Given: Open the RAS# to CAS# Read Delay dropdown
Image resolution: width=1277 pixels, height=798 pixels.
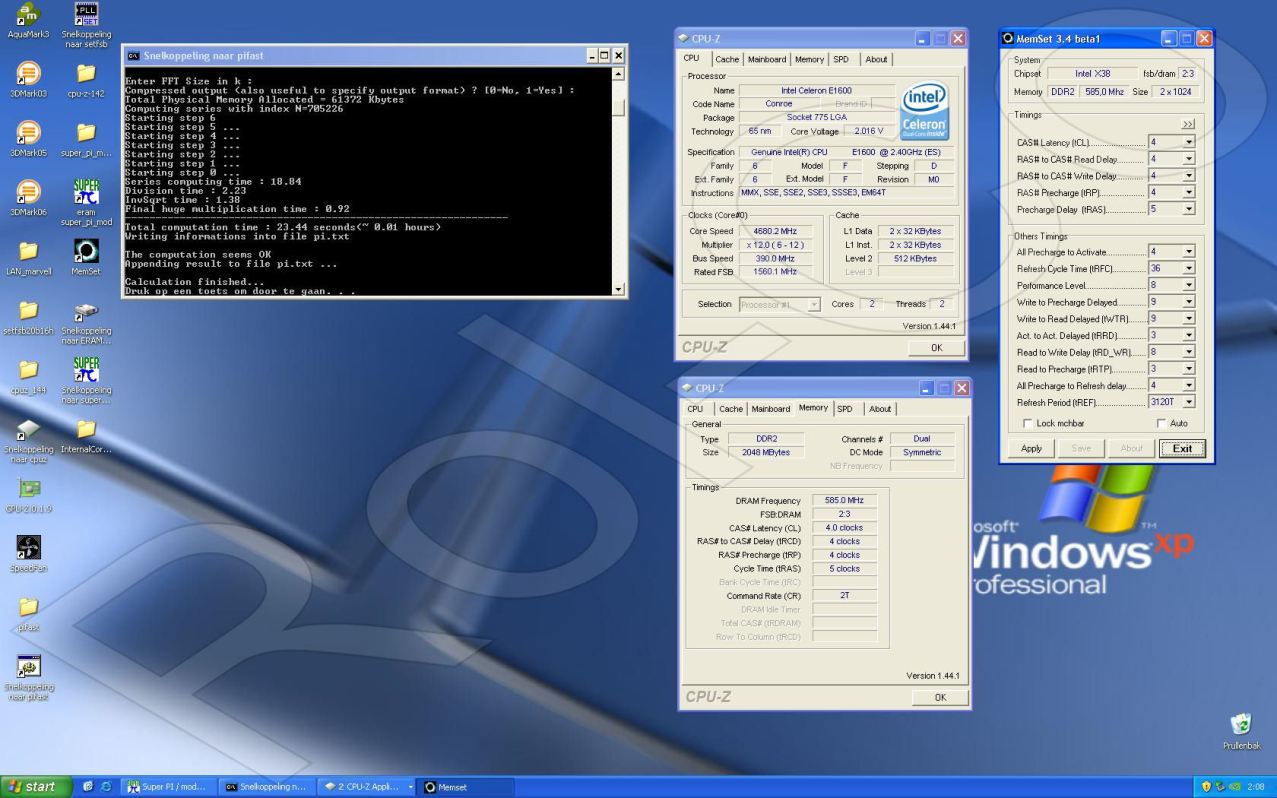Looking at the screenshot, I should click(x=1188, y=160).
